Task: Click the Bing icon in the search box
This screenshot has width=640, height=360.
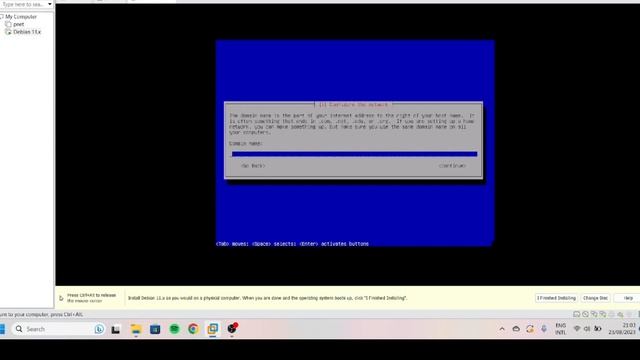Action: click(99, 329)
